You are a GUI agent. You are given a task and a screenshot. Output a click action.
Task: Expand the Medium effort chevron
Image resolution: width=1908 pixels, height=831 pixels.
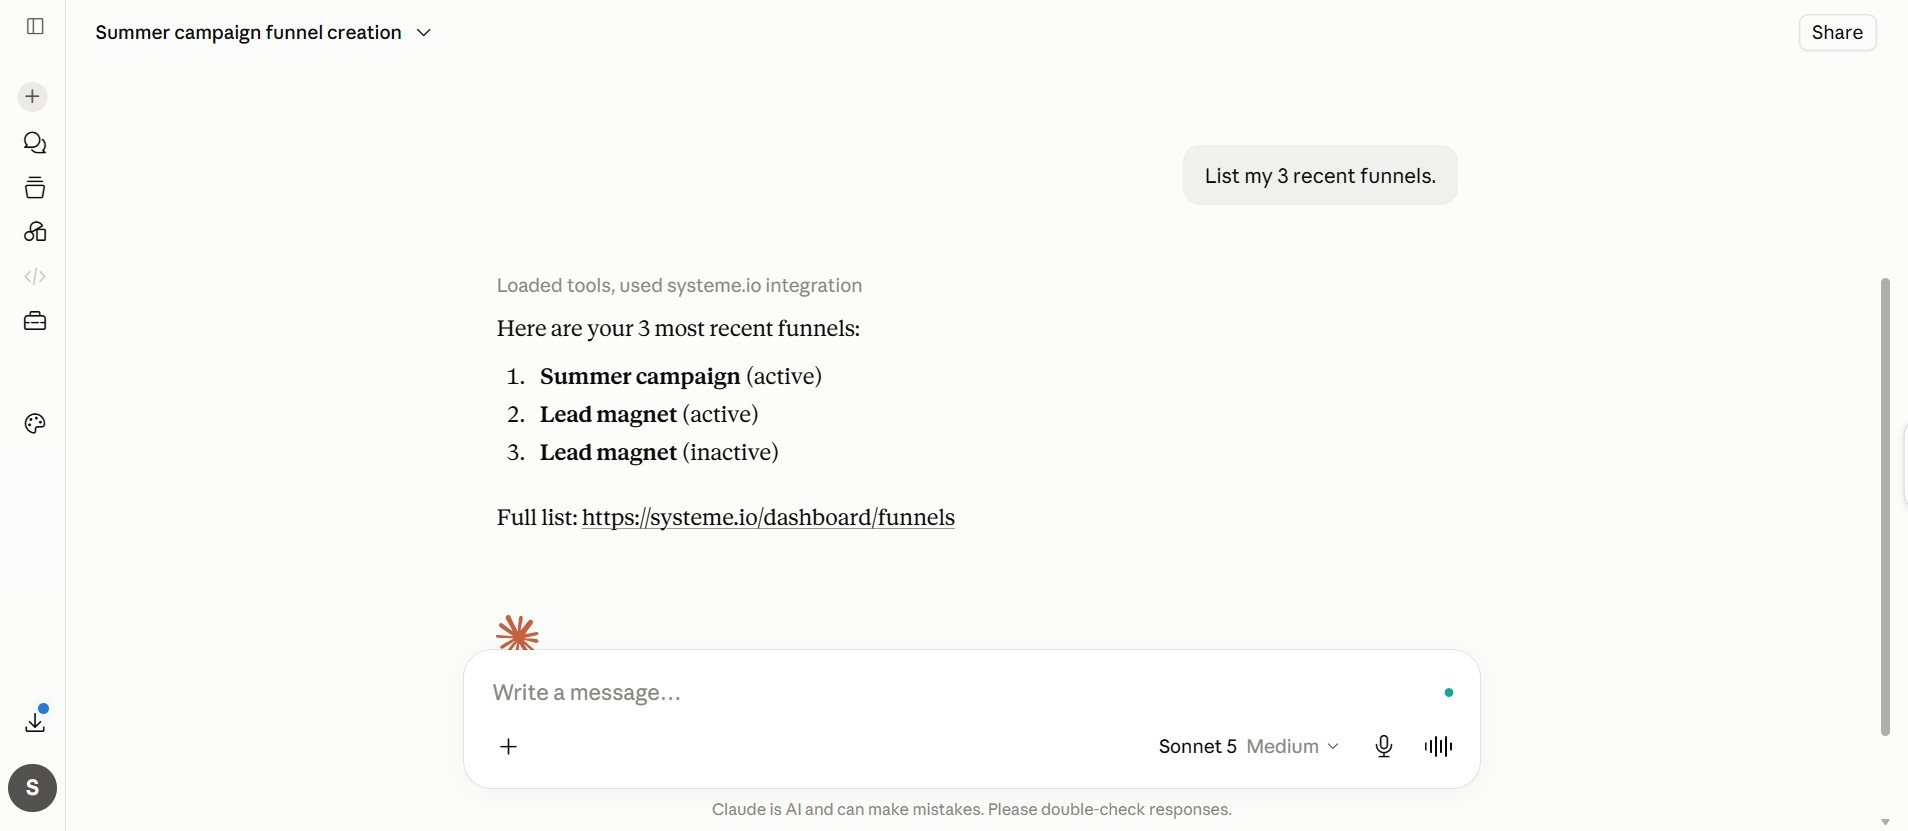coord(1293,747)
